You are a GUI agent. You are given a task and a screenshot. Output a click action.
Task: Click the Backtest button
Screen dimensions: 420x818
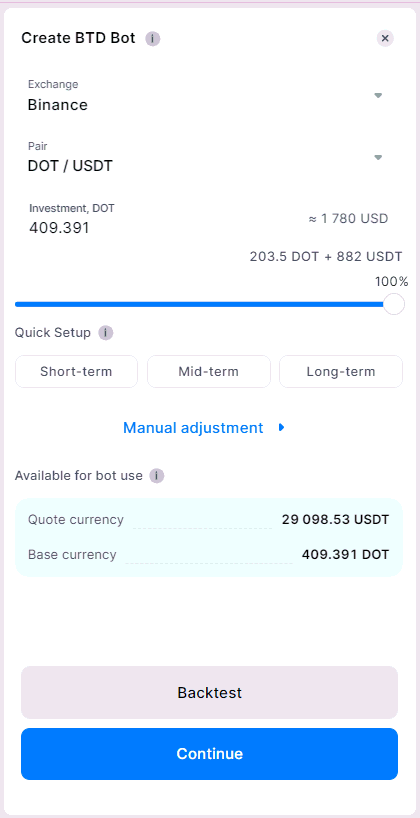(x=209, y=692)
